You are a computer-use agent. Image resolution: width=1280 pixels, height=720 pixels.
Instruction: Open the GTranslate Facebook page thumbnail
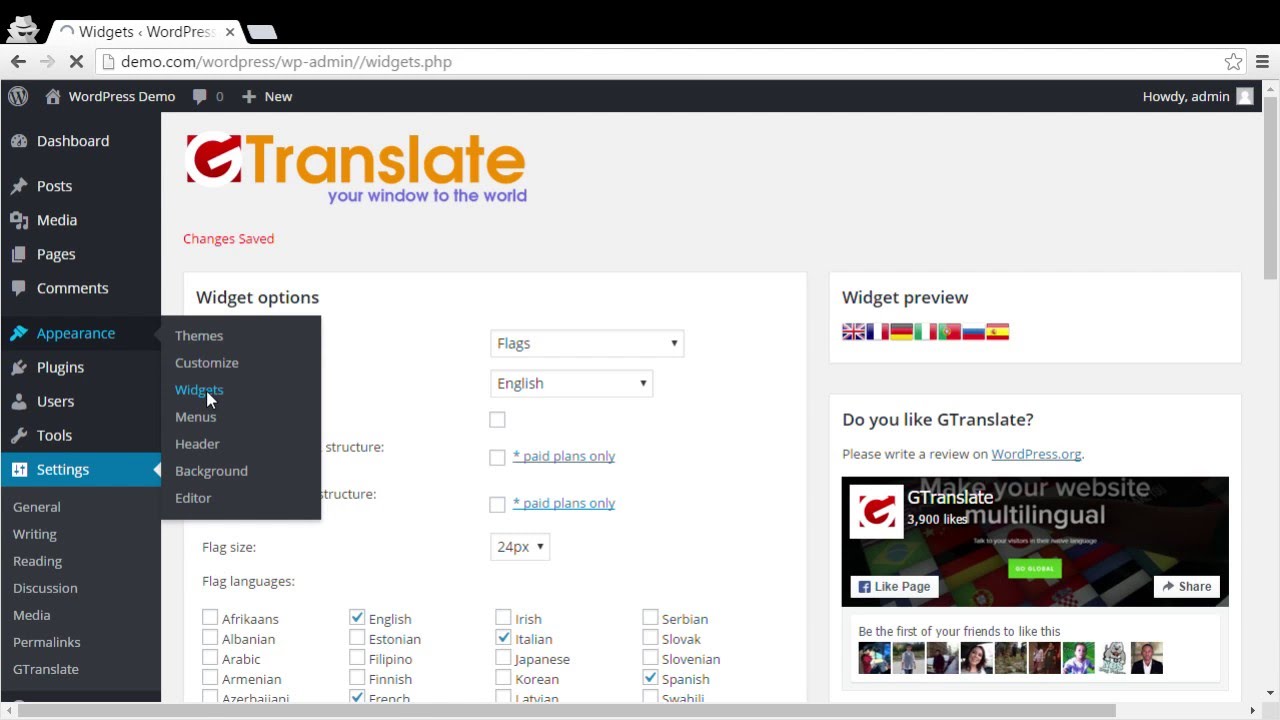(877, 512)
